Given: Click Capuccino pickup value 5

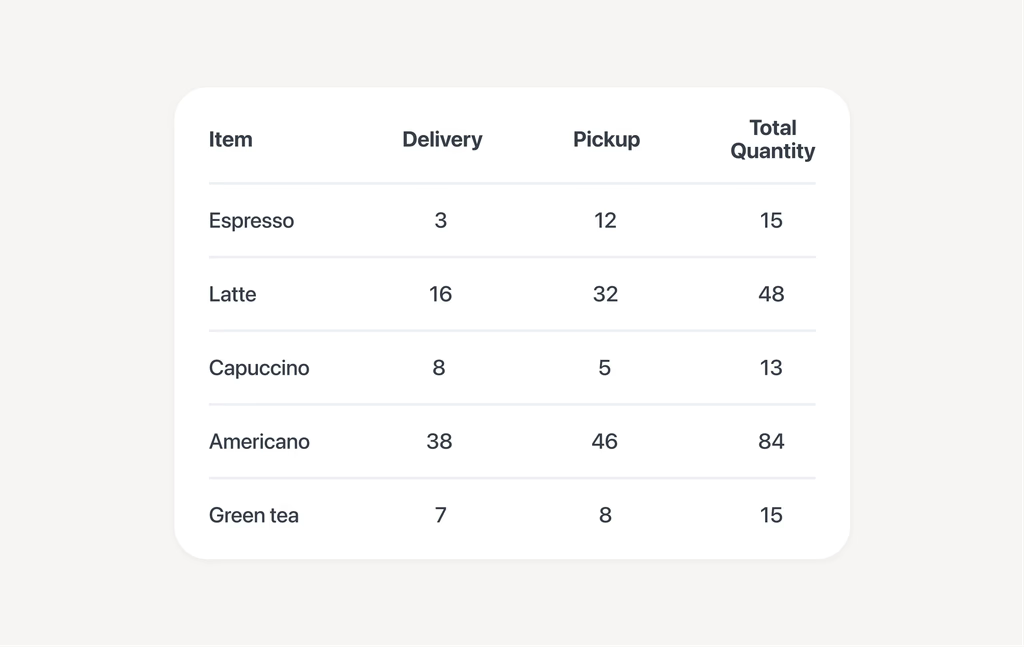Looking at the screenshot, I should [x=605, y=368].
